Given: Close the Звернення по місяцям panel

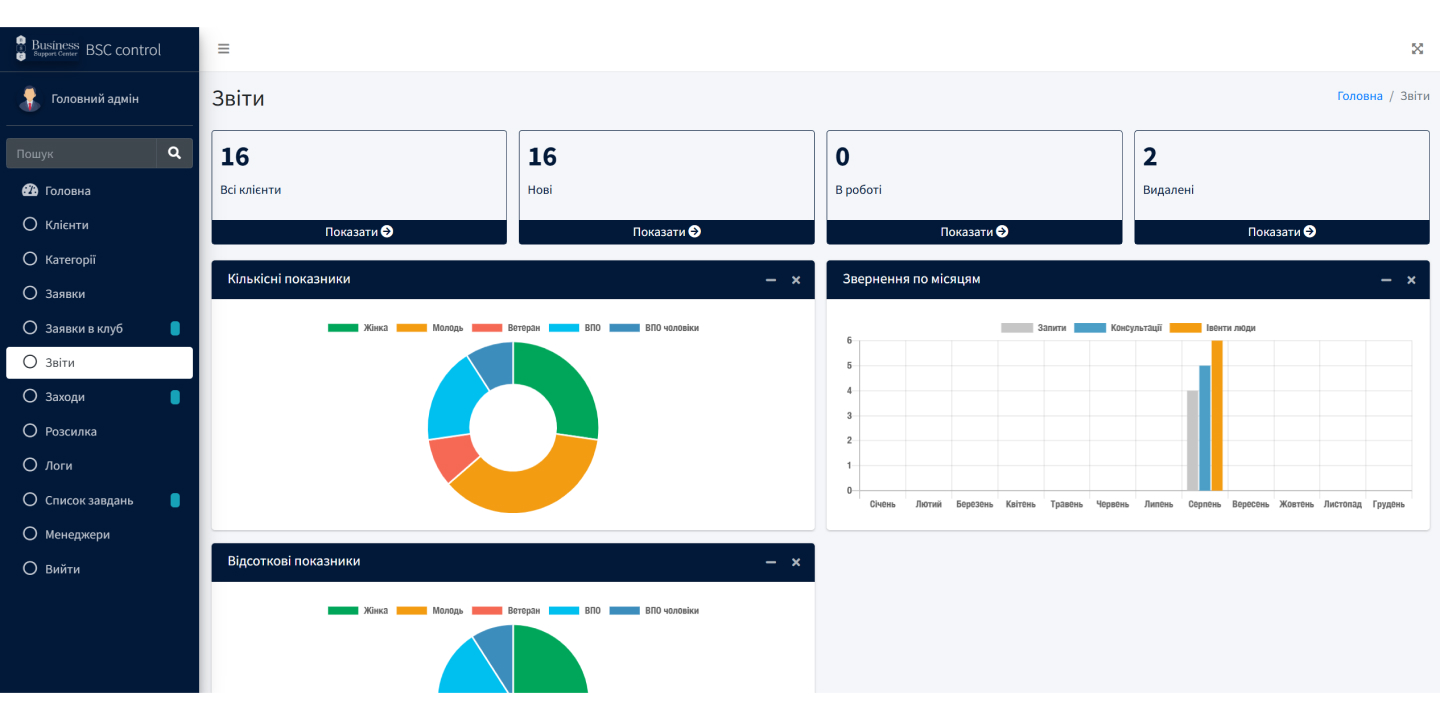Looking at the screenshot, I should 1411,280.
